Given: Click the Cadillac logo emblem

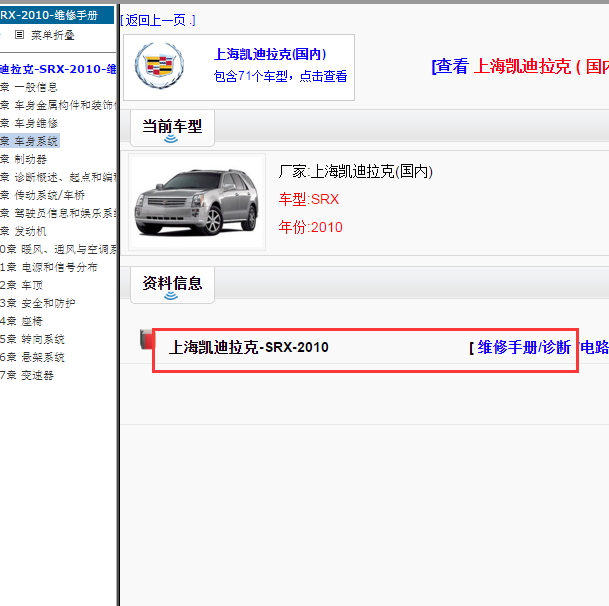Looking at the screenshot, I should pos(159,65).
